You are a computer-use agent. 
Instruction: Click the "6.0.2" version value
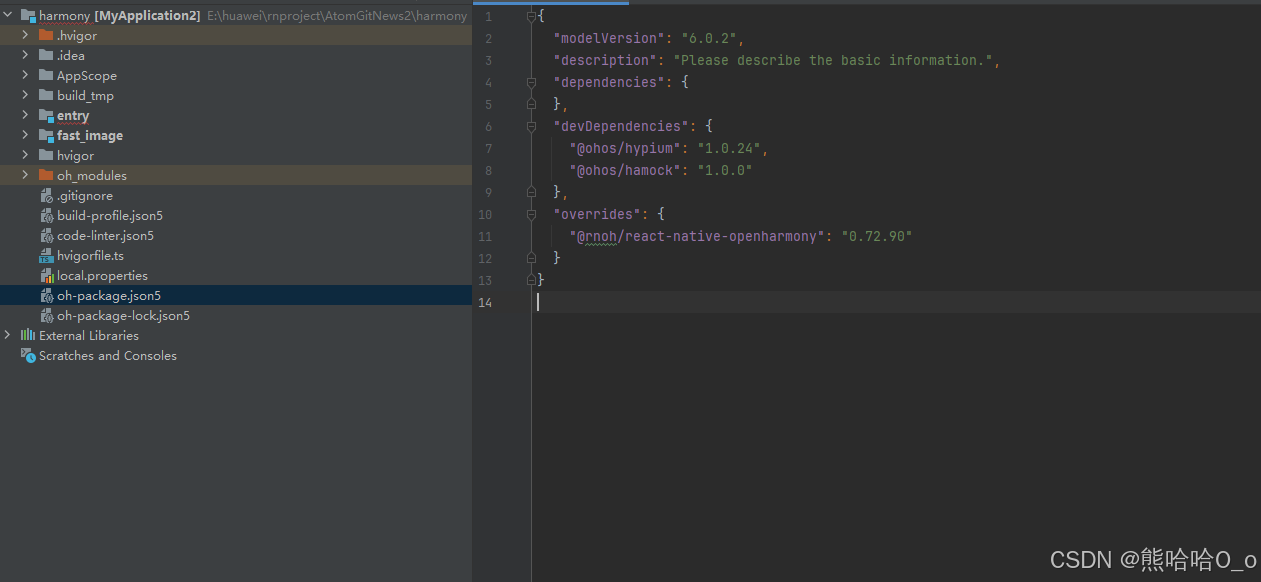click(x=709, y=38)
